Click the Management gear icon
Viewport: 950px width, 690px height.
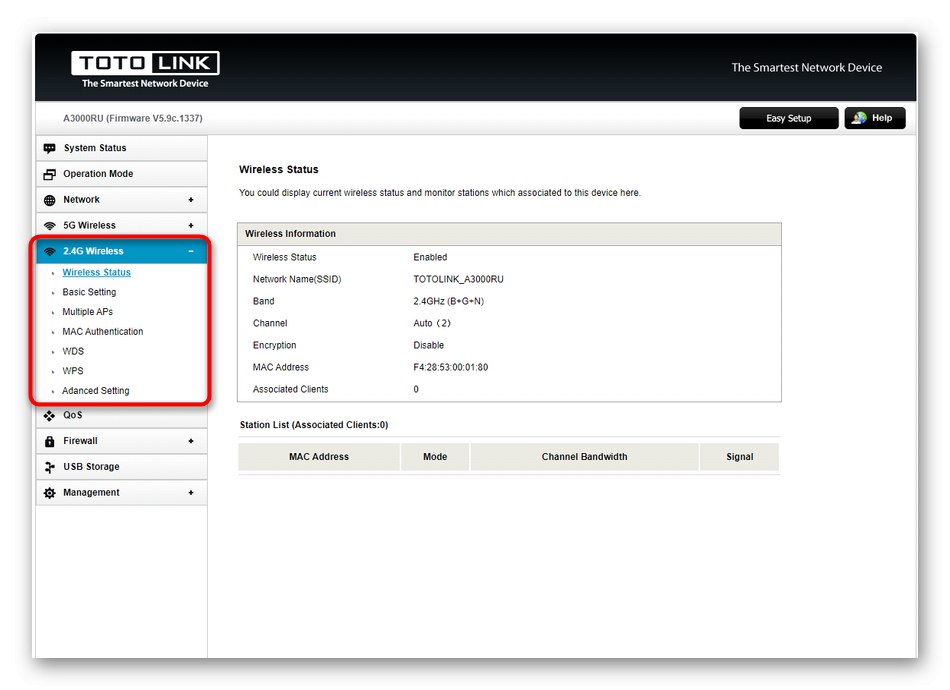pyautogui.click(x=50, y=493)
